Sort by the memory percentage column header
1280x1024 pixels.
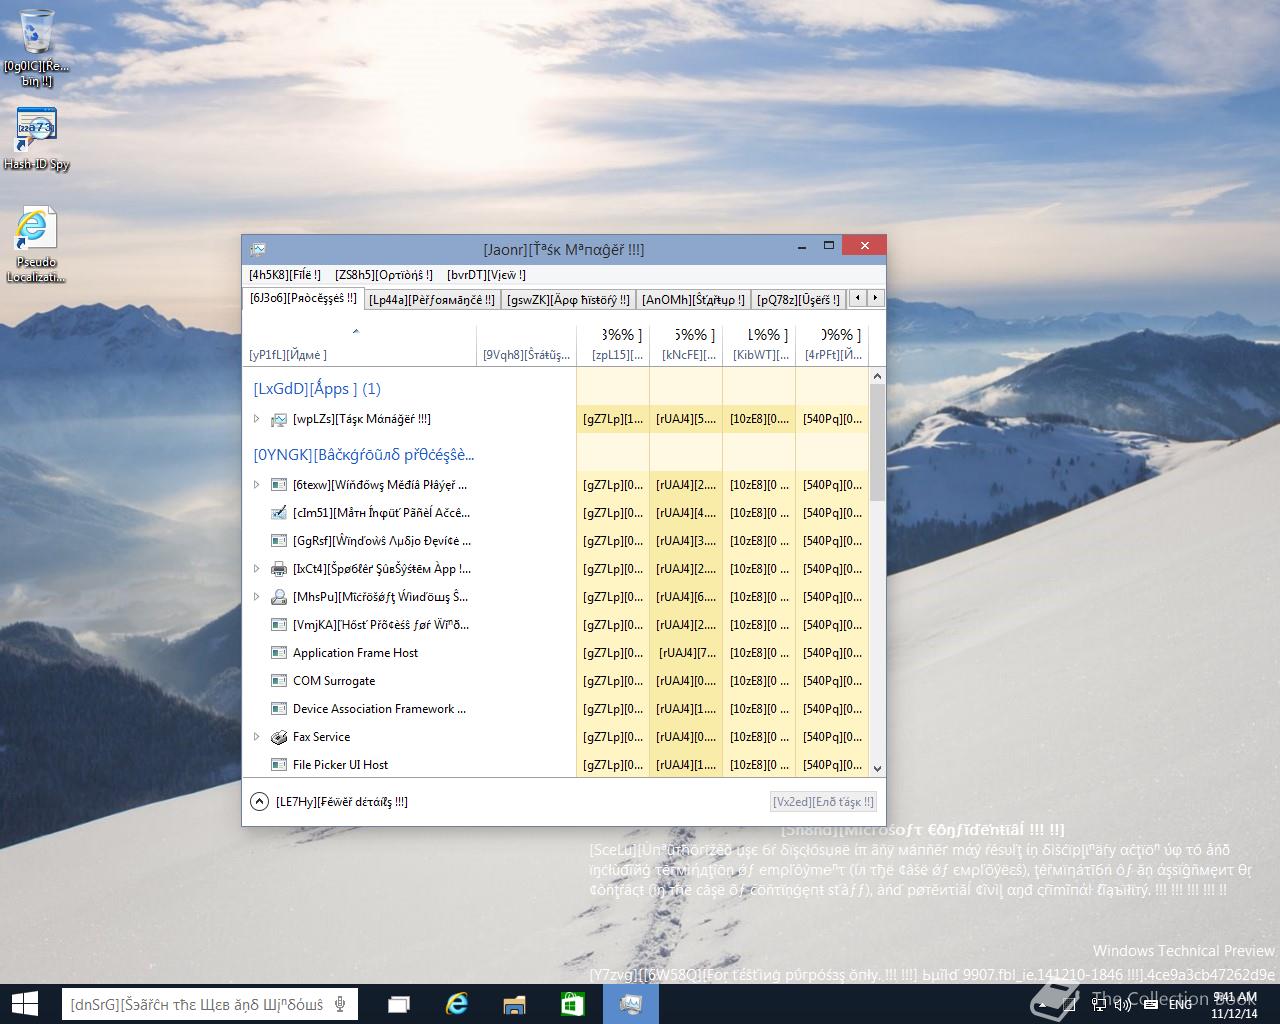[686, 345]
